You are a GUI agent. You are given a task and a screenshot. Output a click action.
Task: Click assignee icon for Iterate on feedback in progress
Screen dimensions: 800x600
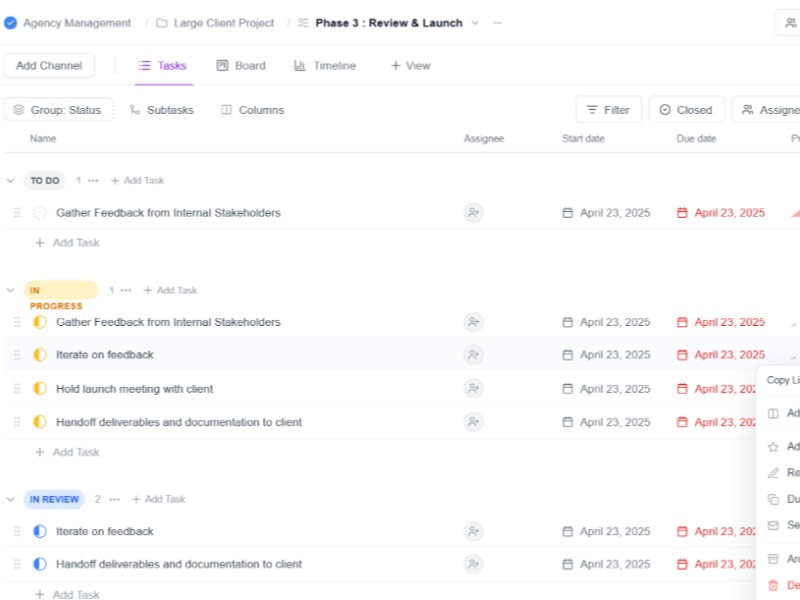[x=473, y=355]
